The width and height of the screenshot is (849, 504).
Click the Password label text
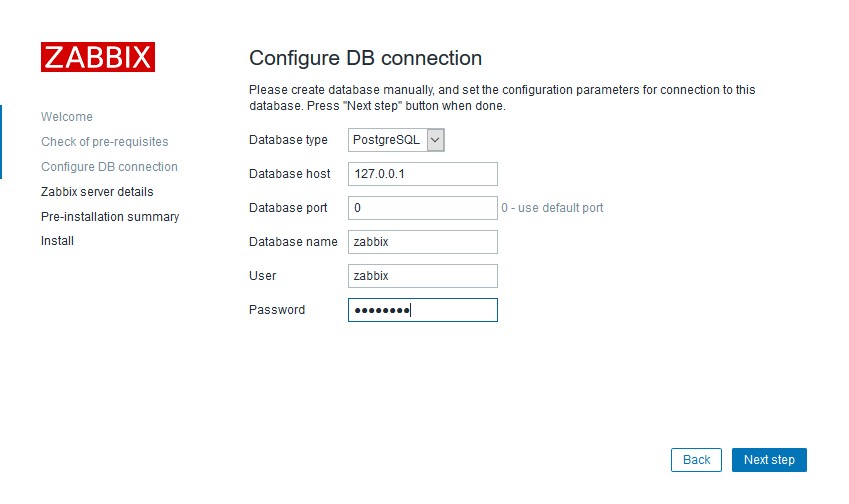tap(277, 310)
